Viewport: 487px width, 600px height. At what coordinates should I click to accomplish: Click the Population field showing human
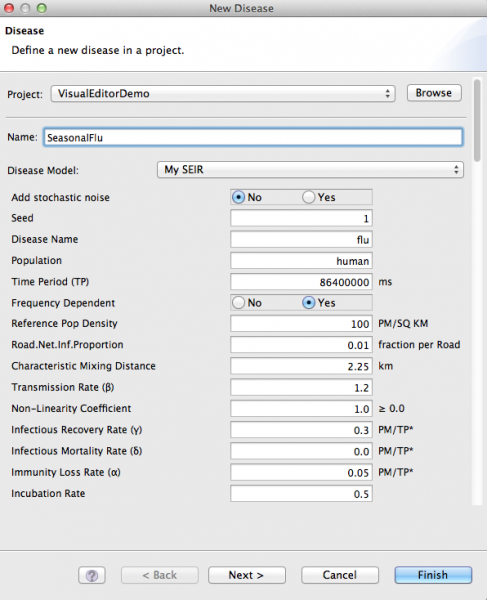pyautogui.click(x=301, y=261)
